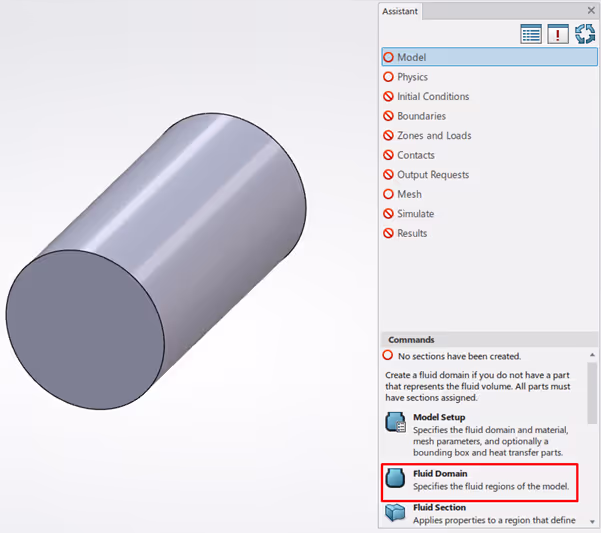Select the Initial Conditions step
Viewport: 601px width, 533px height.
pos(489,96)
